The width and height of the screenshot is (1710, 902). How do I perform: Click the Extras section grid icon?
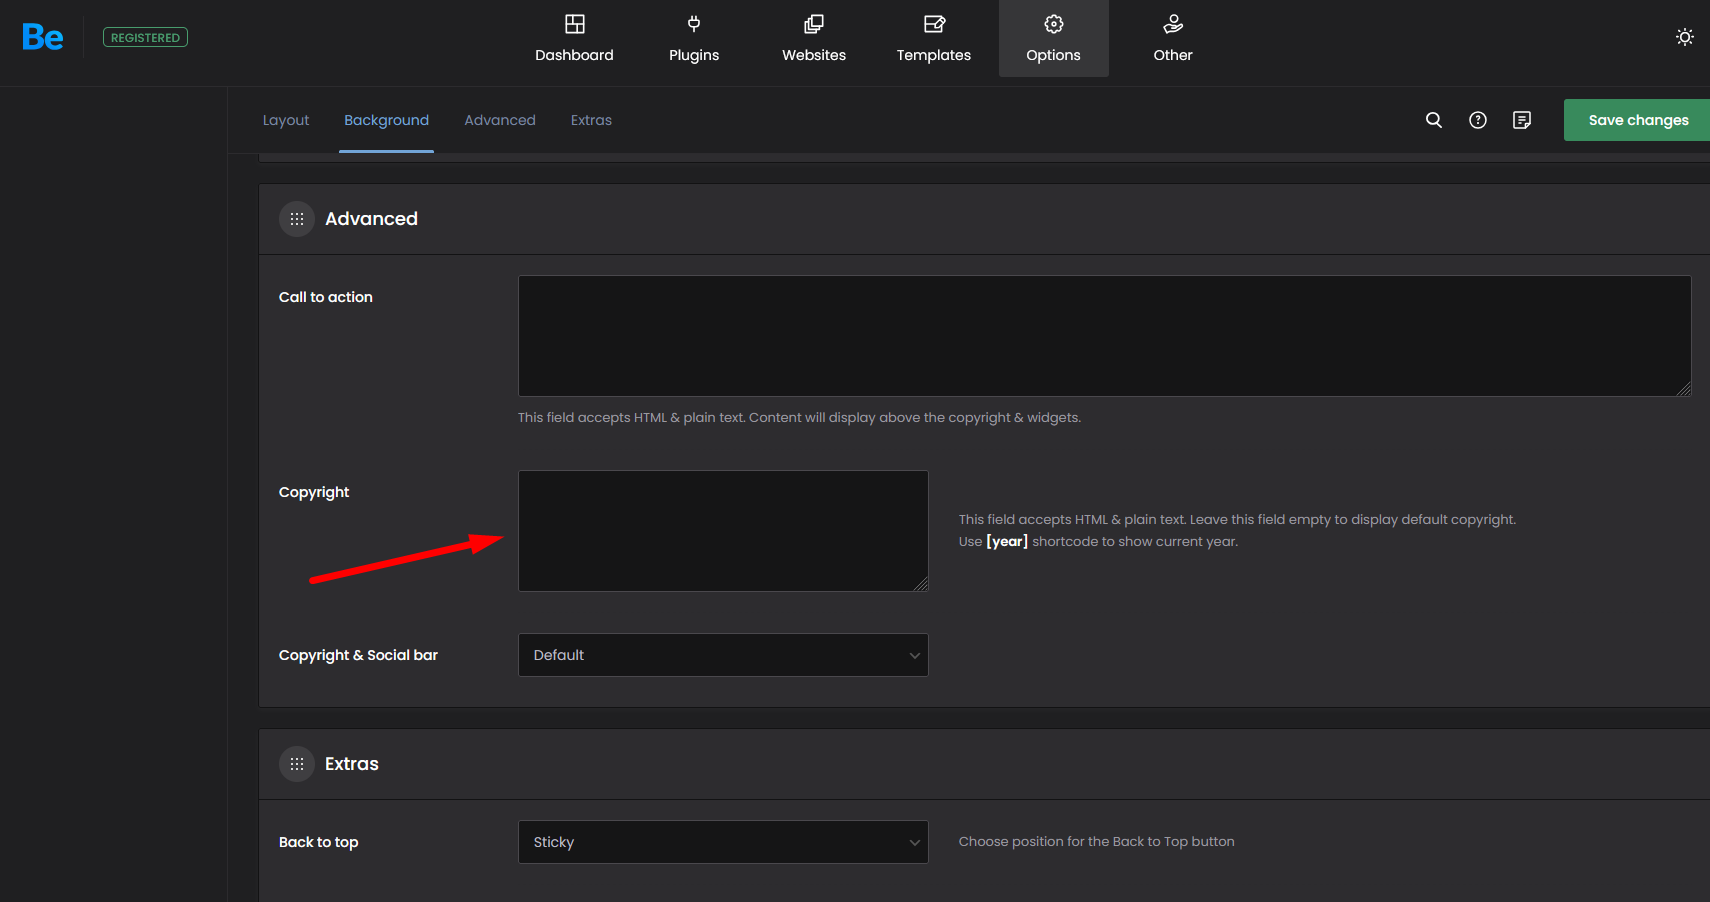coord(297,764)
